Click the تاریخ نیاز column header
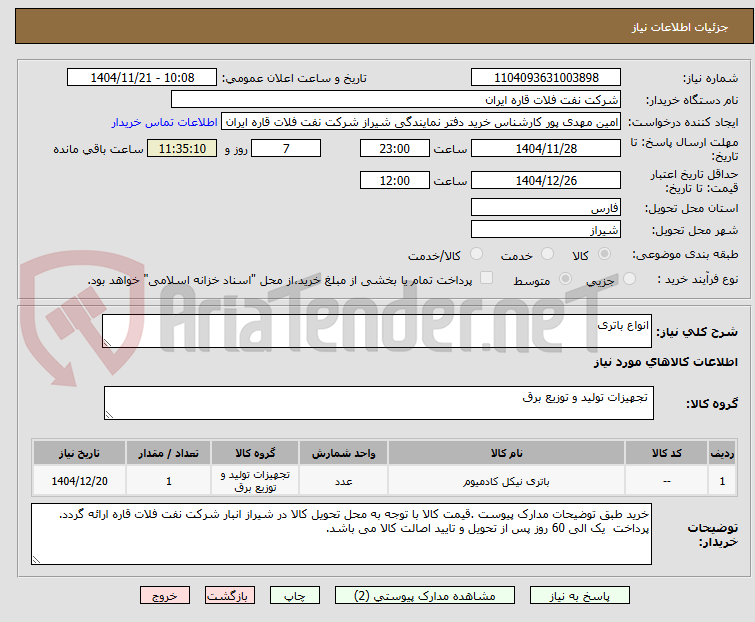 tap(79, 453)
